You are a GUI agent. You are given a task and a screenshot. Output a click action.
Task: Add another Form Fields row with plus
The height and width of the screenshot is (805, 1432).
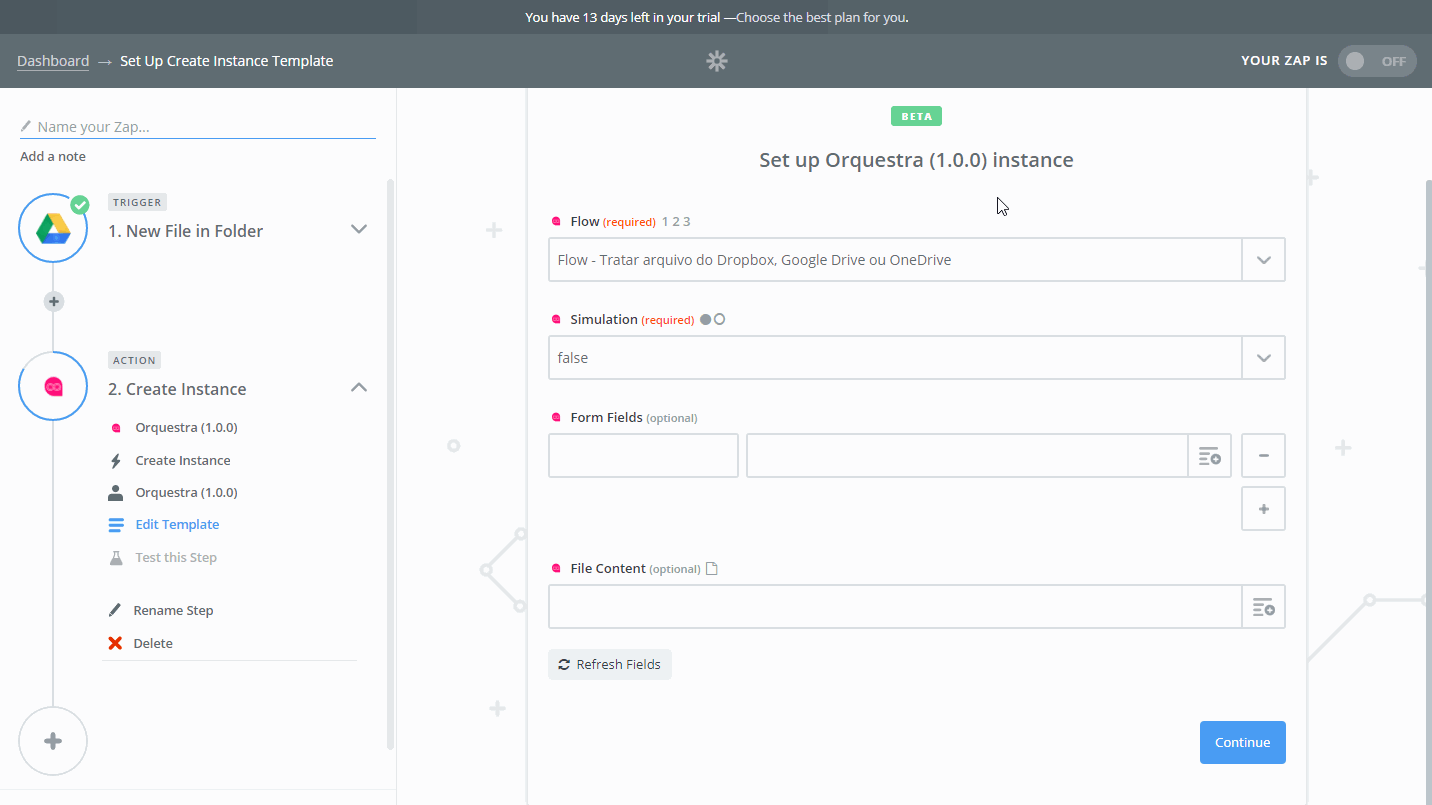click(x=1263, y=509)
